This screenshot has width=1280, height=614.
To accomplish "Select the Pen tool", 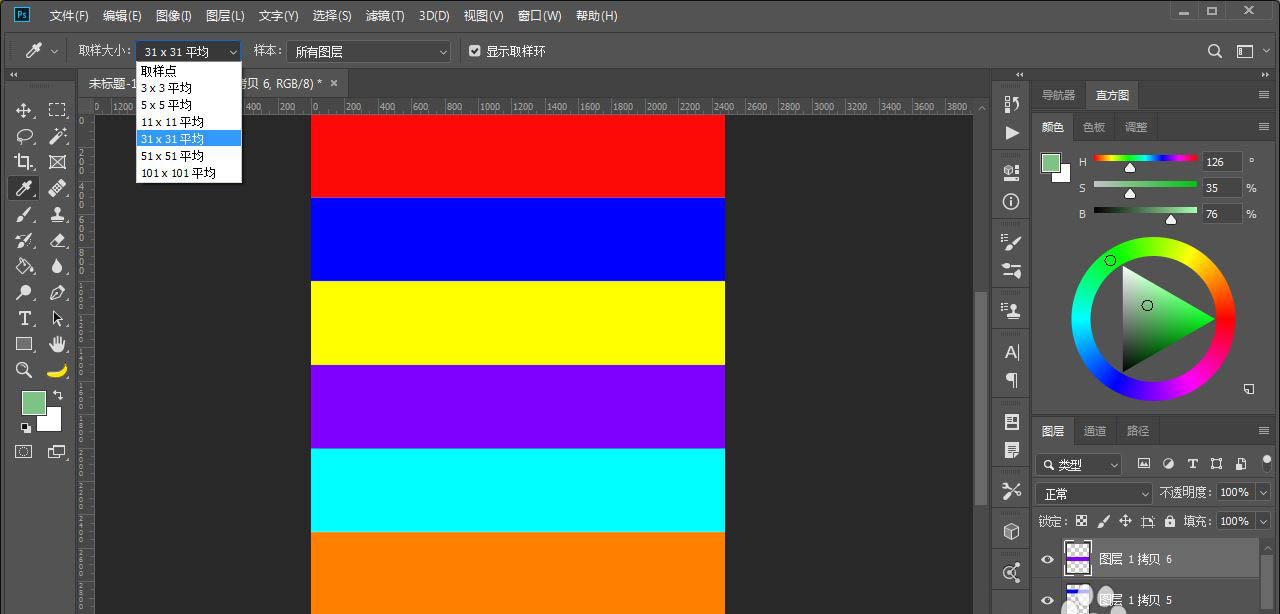I will 57,292.
